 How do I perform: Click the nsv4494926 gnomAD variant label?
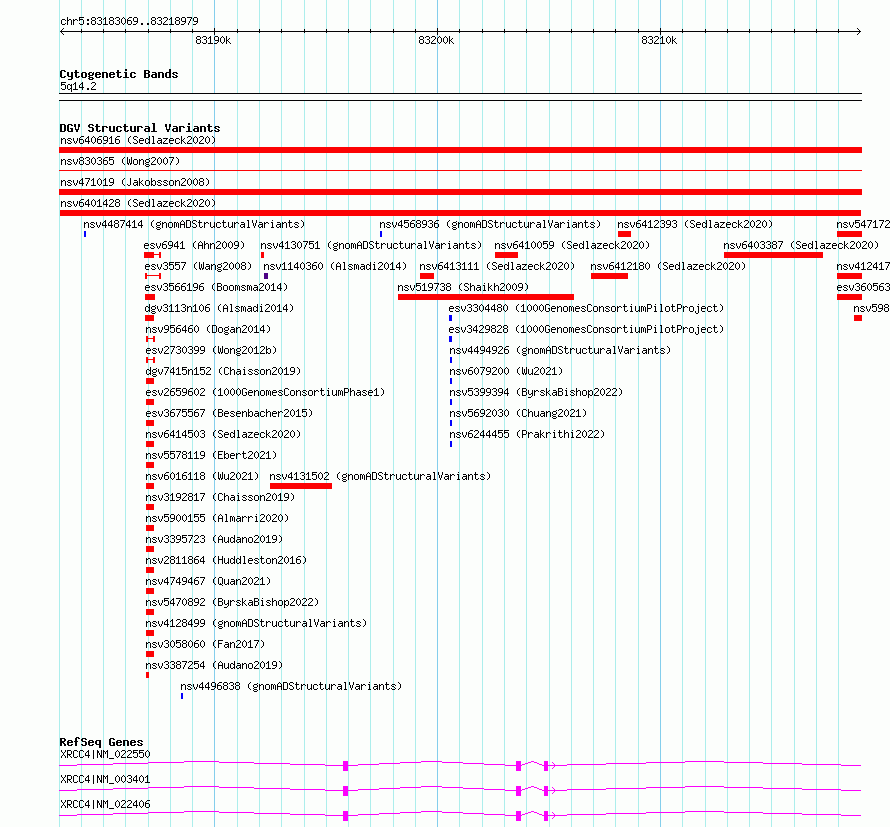click(560, 350)
